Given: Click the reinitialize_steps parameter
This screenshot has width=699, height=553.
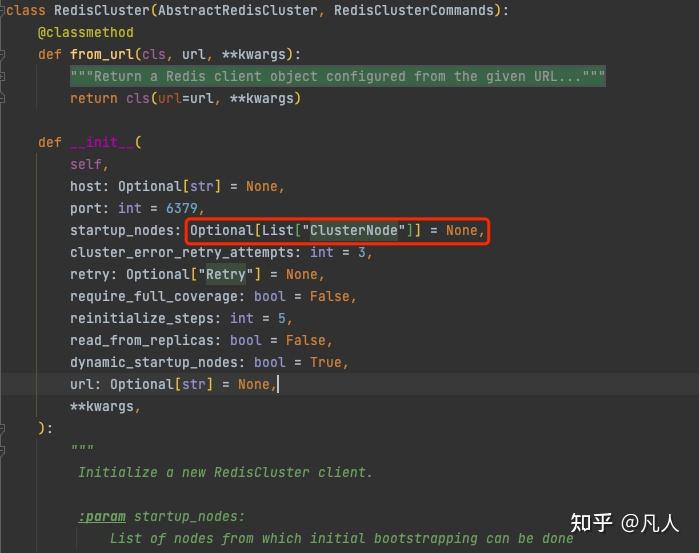Looking at the screenshot, I should 141,318.
